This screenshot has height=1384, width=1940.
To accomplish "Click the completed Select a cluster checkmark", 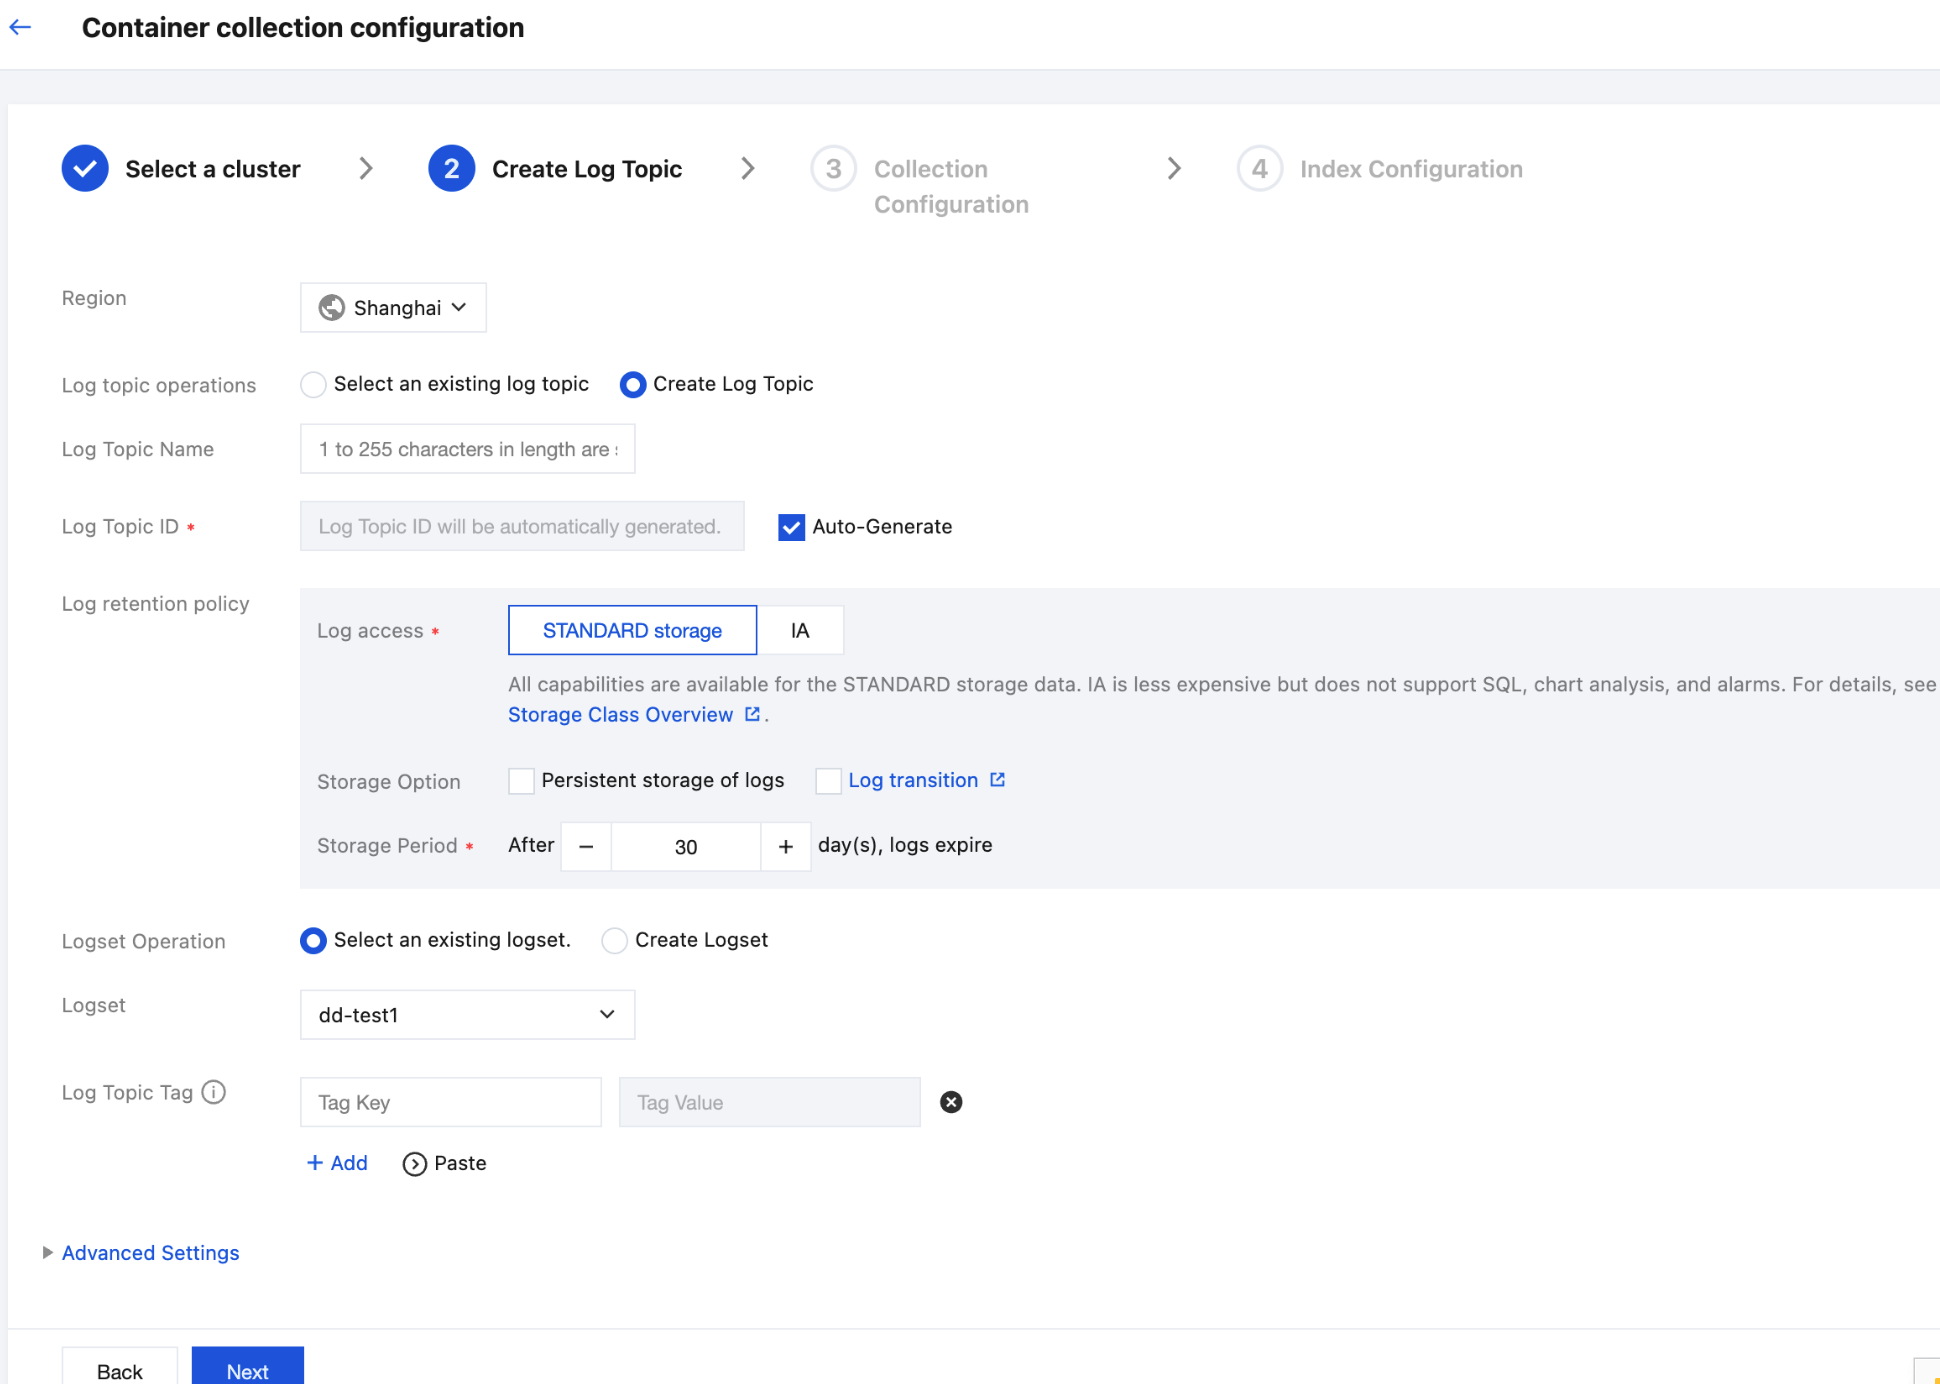I will 85,169.
